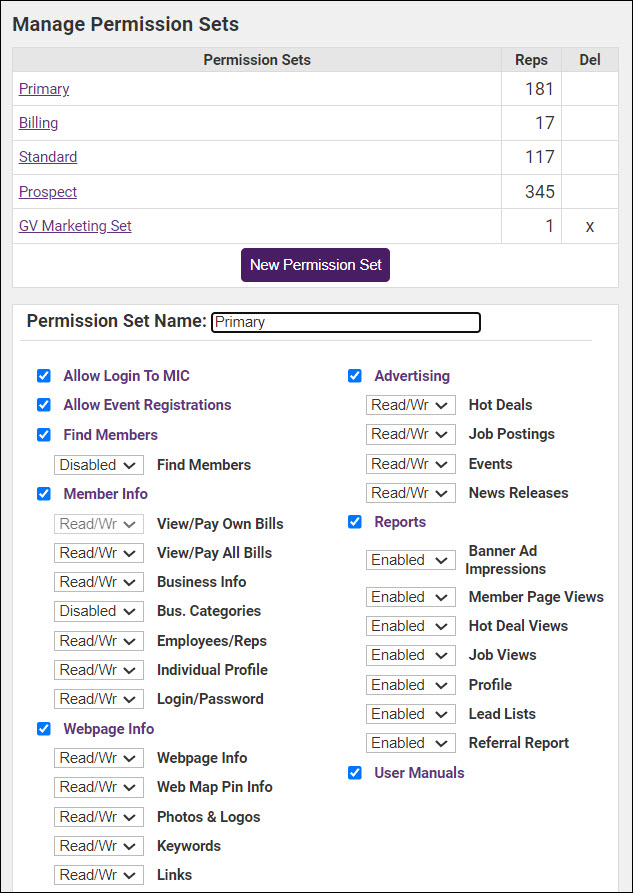Image resolution: width=633 pixels, height=893 pixels.
Task: Uncheck the Webpage Info section checkbox
Action: (x=44, y=729)
